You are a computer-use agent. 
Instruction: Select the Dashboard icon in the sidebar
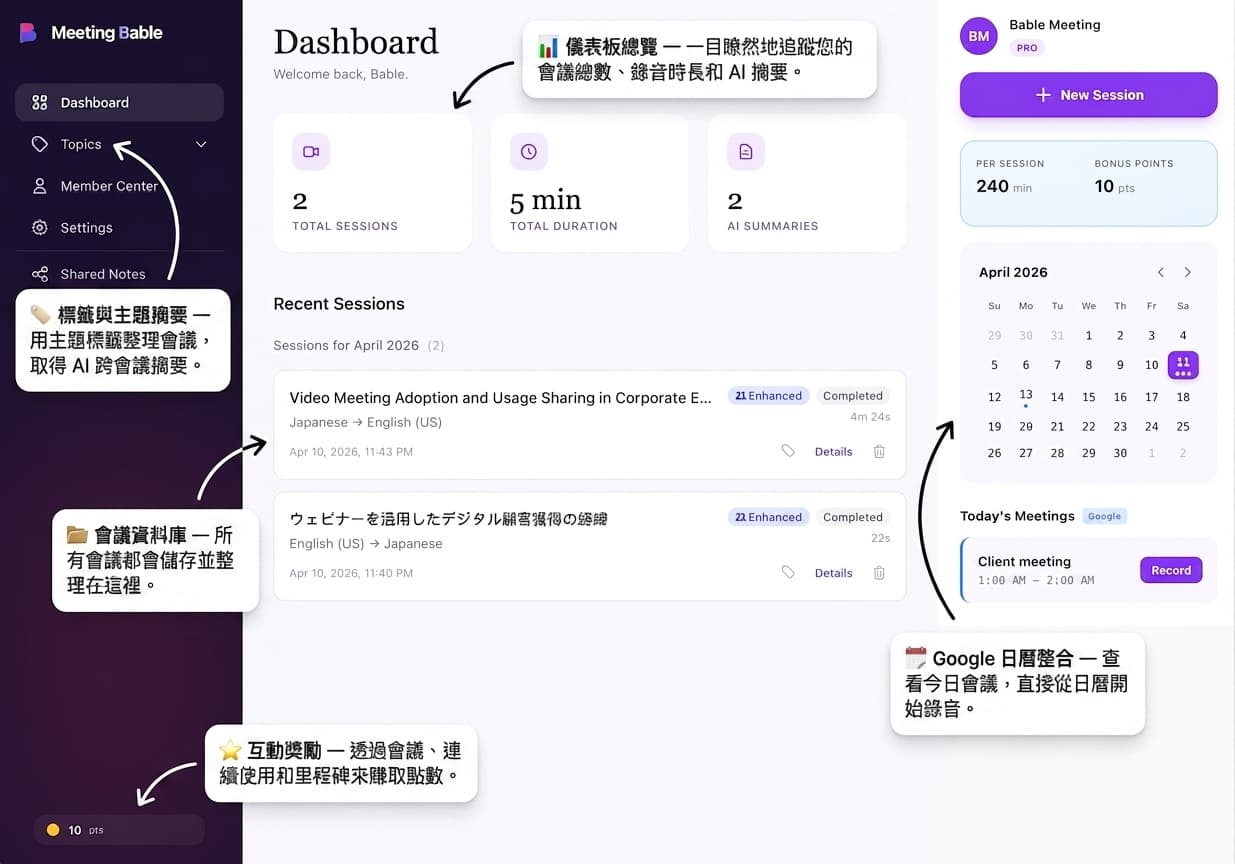tap(38, 102)
